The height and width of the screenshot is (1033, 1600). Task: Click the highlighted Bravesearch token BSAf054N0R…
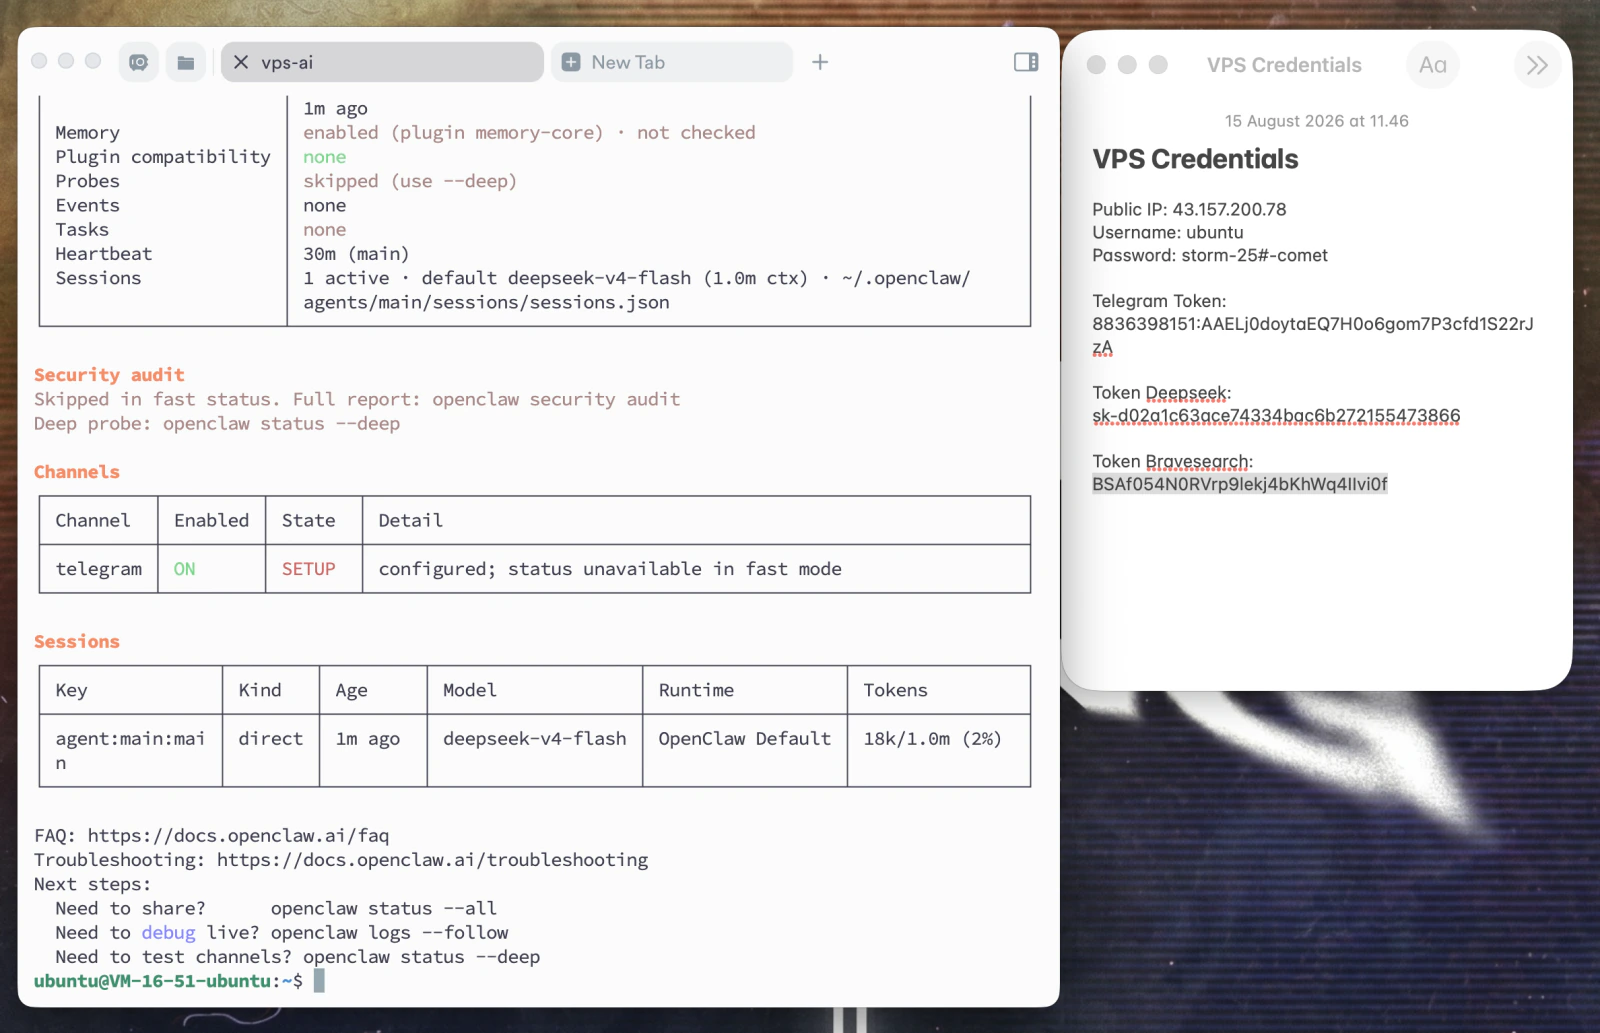[1240, 484]
